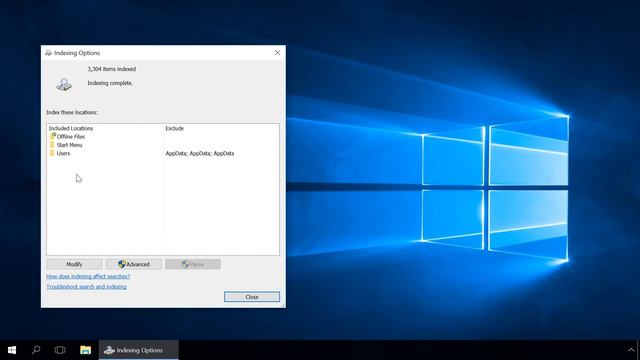The image size is (640, 360).
Task: Click the 'Index these locations:' label
Action: [x=72, y=112]
